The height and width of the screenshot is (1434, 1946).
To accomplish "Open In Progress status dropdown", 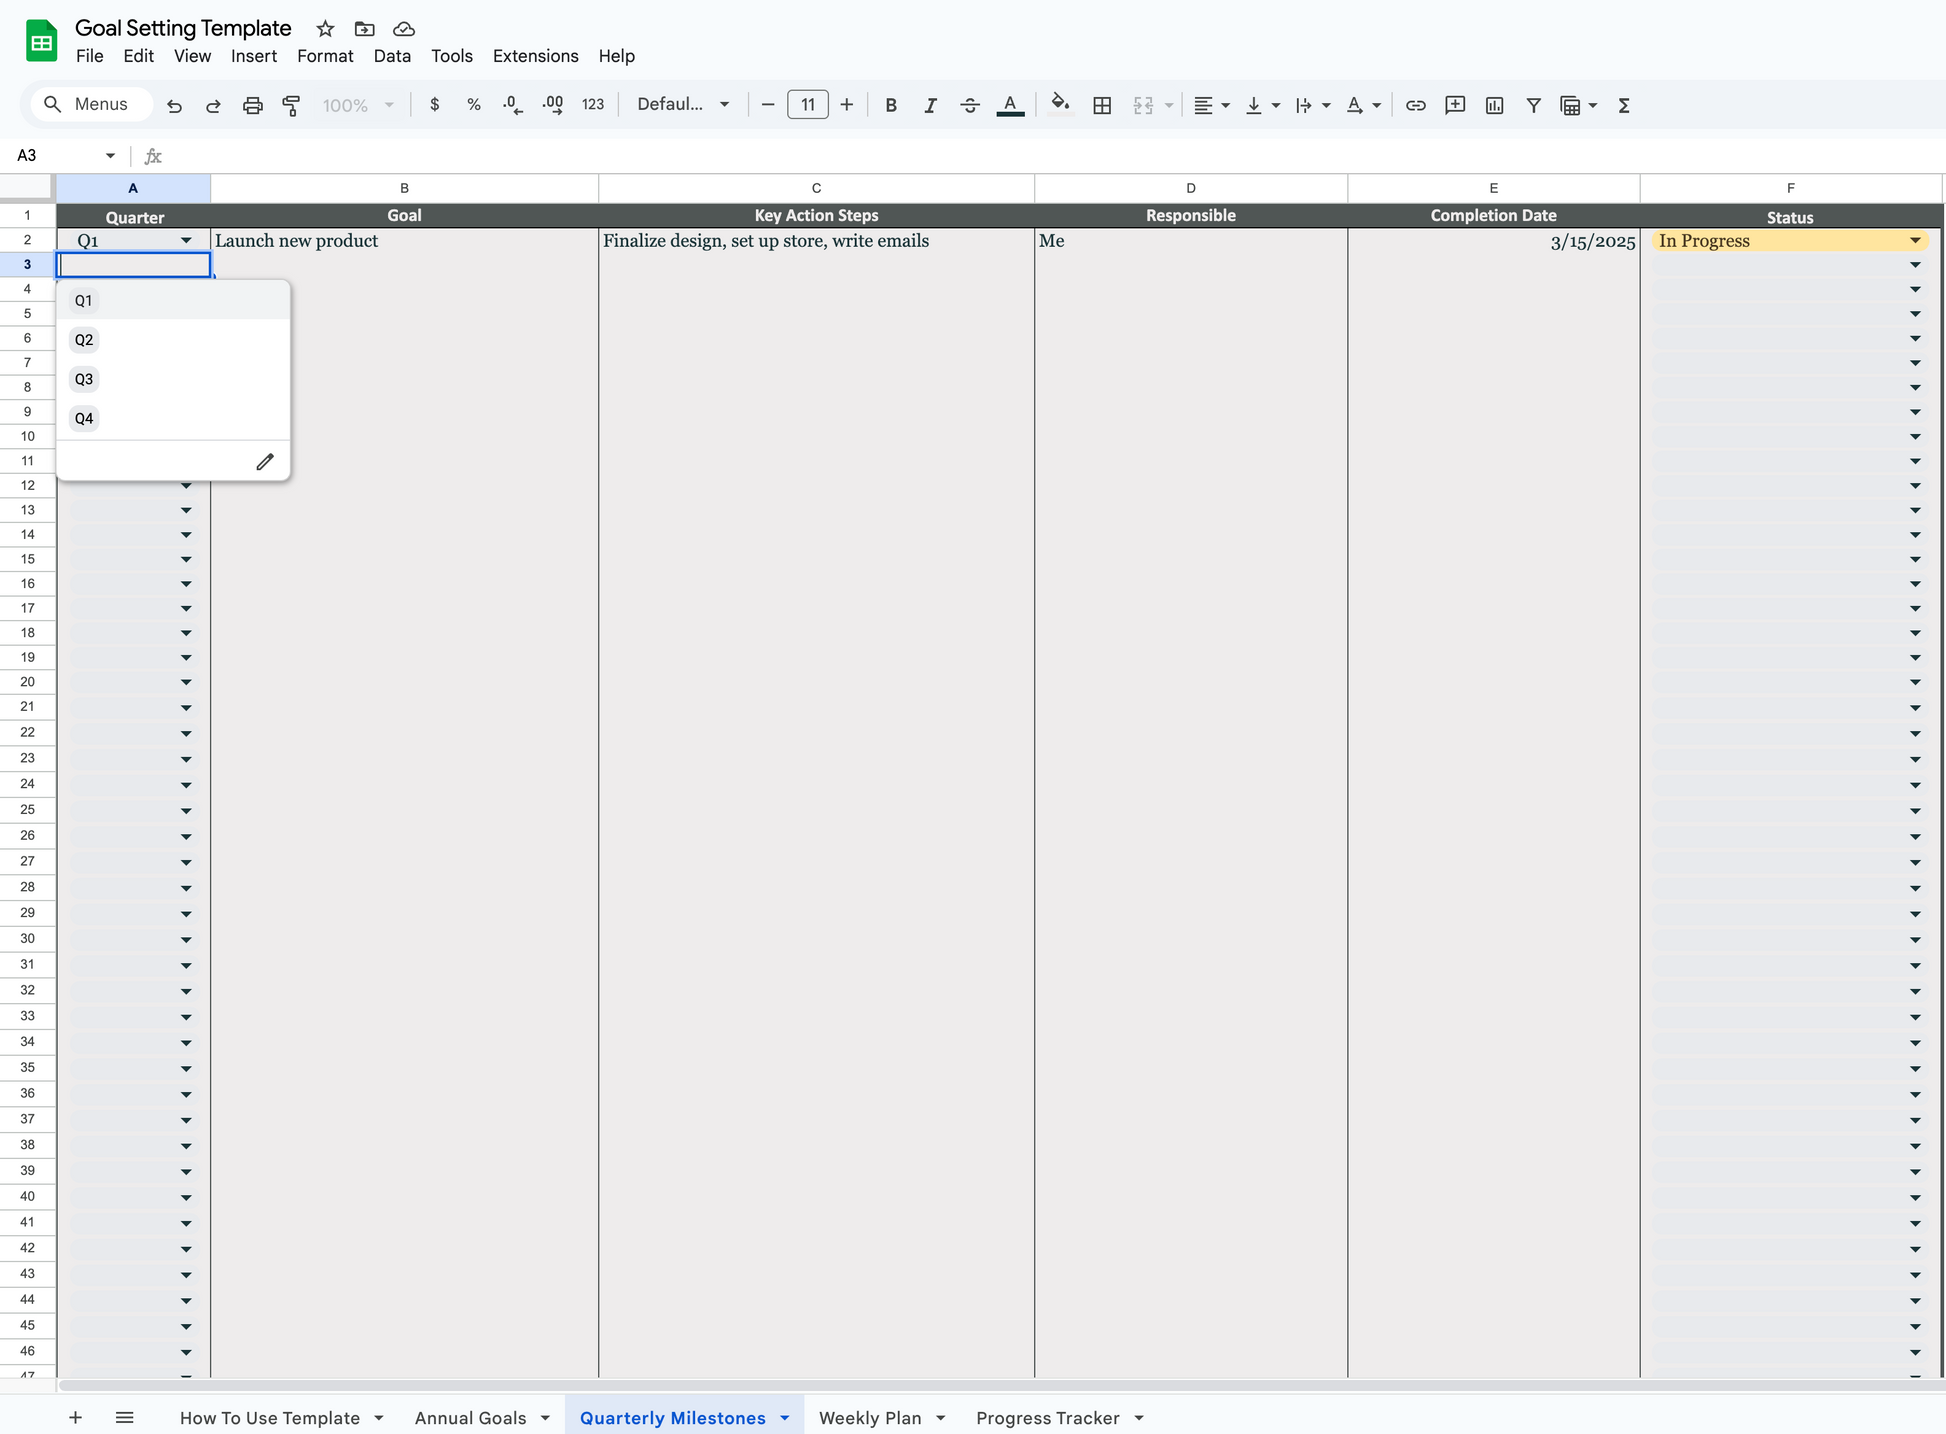I will click(x=1914, y=240).
